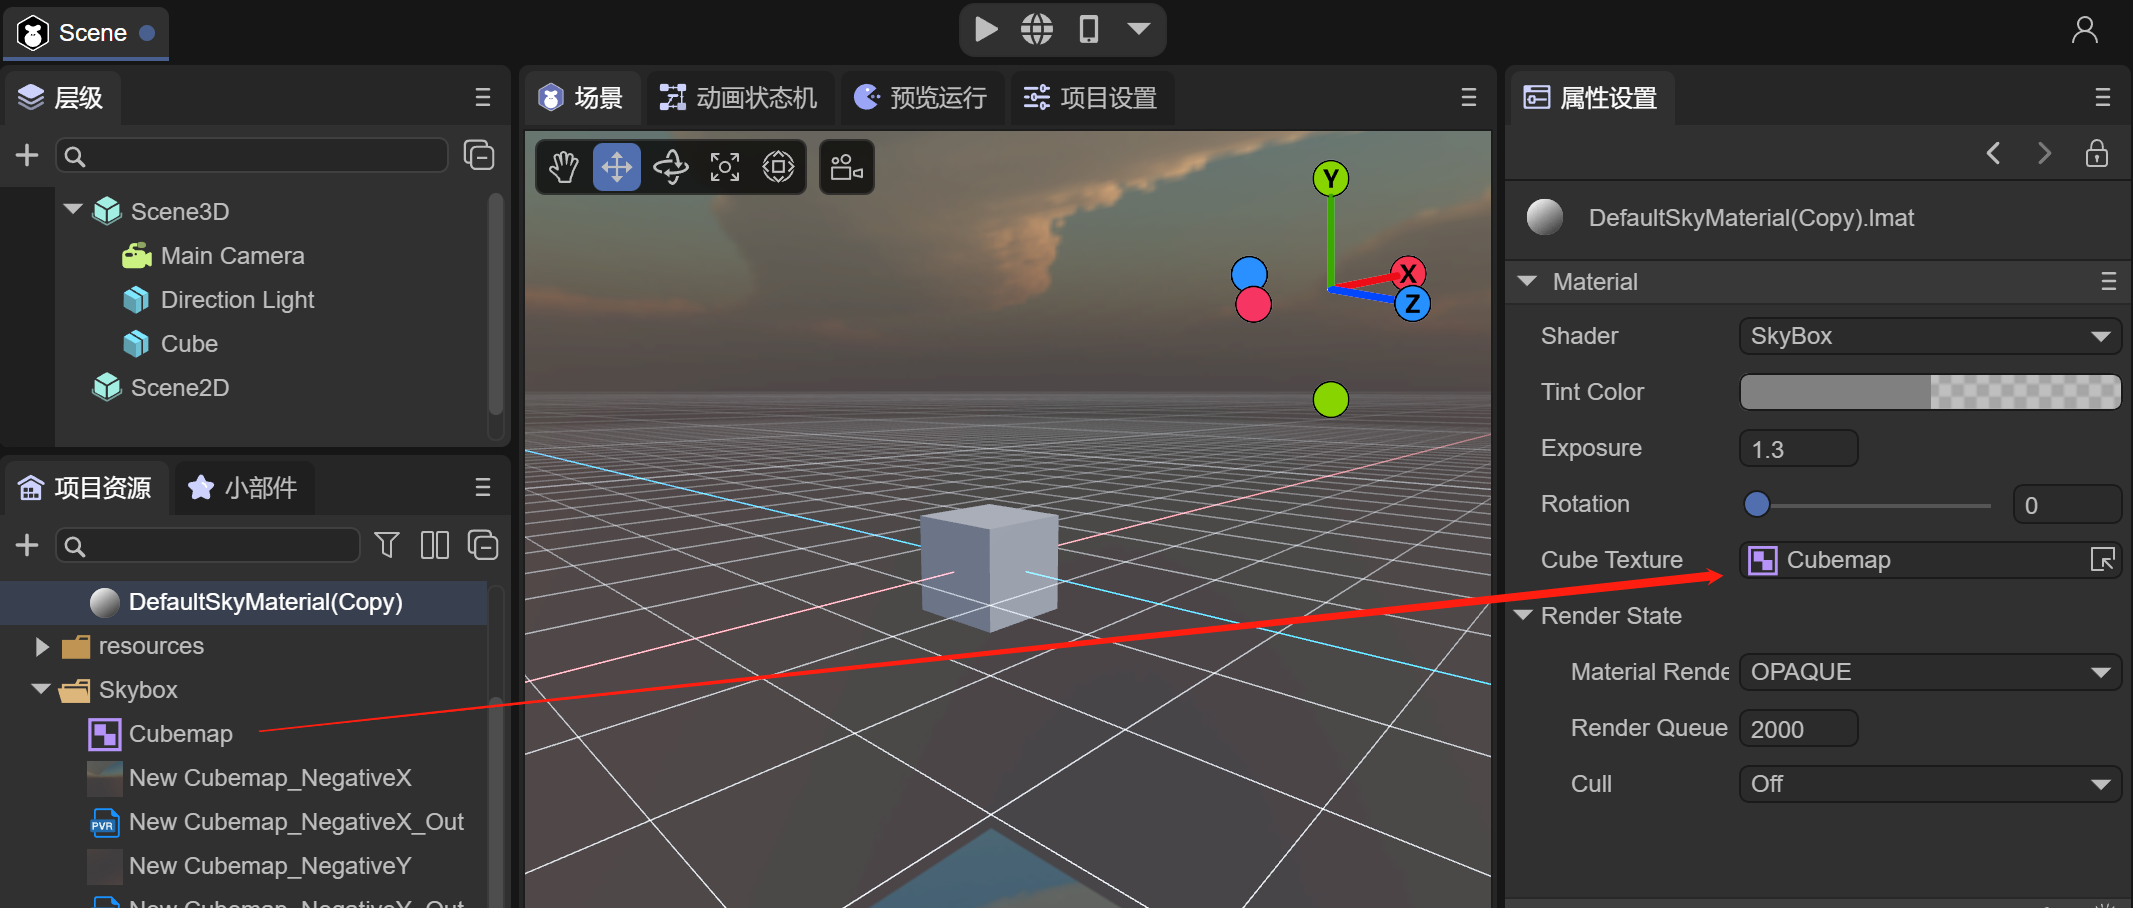The image size is (2133, 908).
Task: Open the Tint Color swatch
Action: coord(1929,392)
